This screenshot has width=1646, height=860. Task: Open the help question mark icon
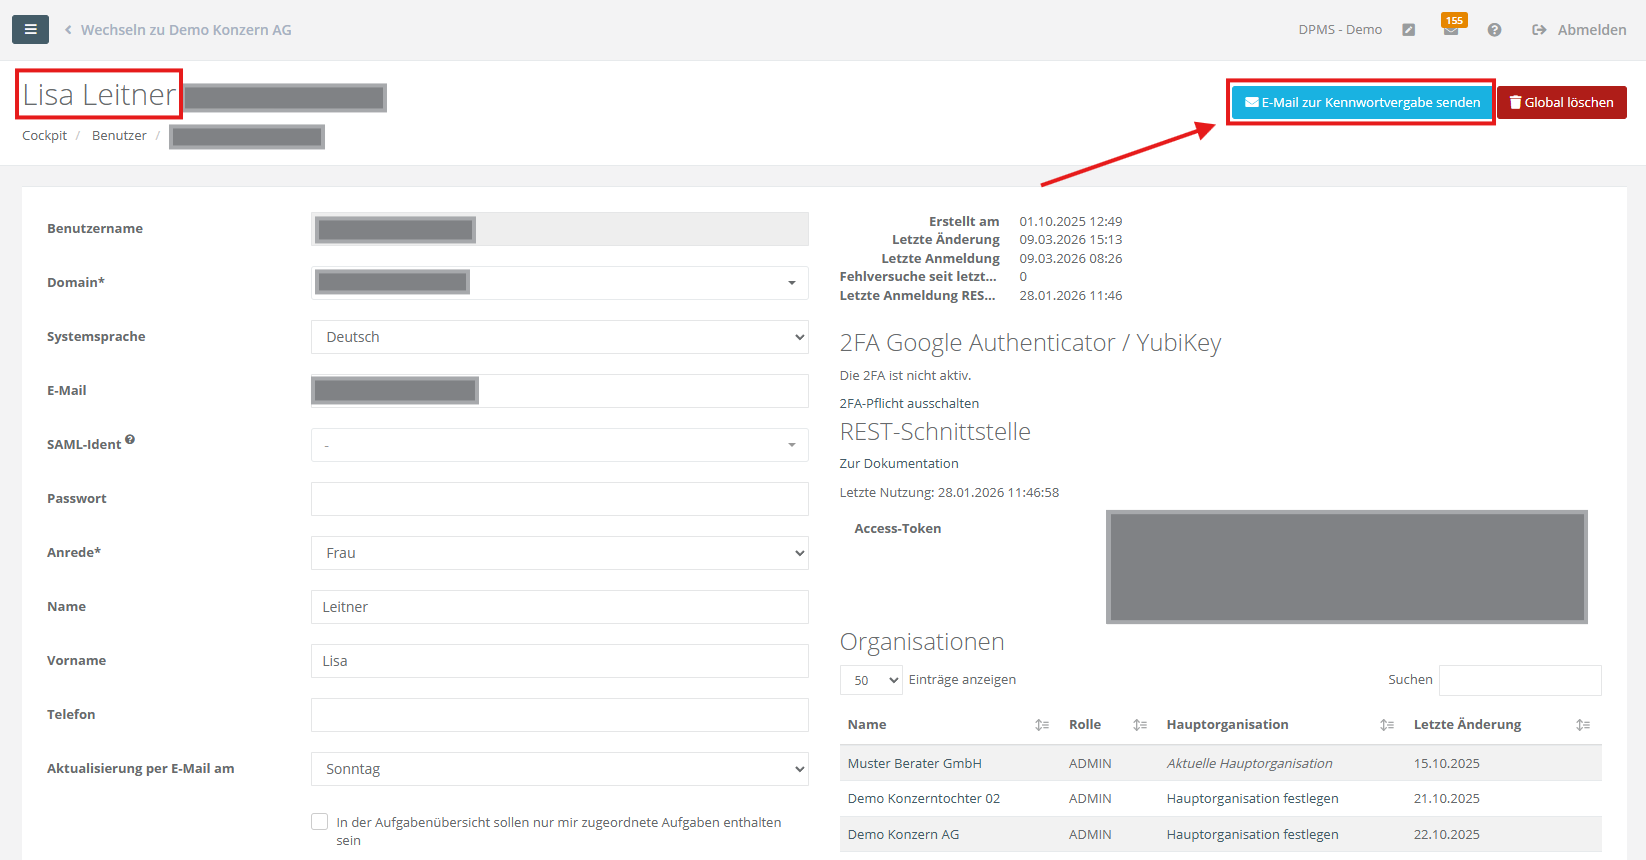click(1494, 30)
